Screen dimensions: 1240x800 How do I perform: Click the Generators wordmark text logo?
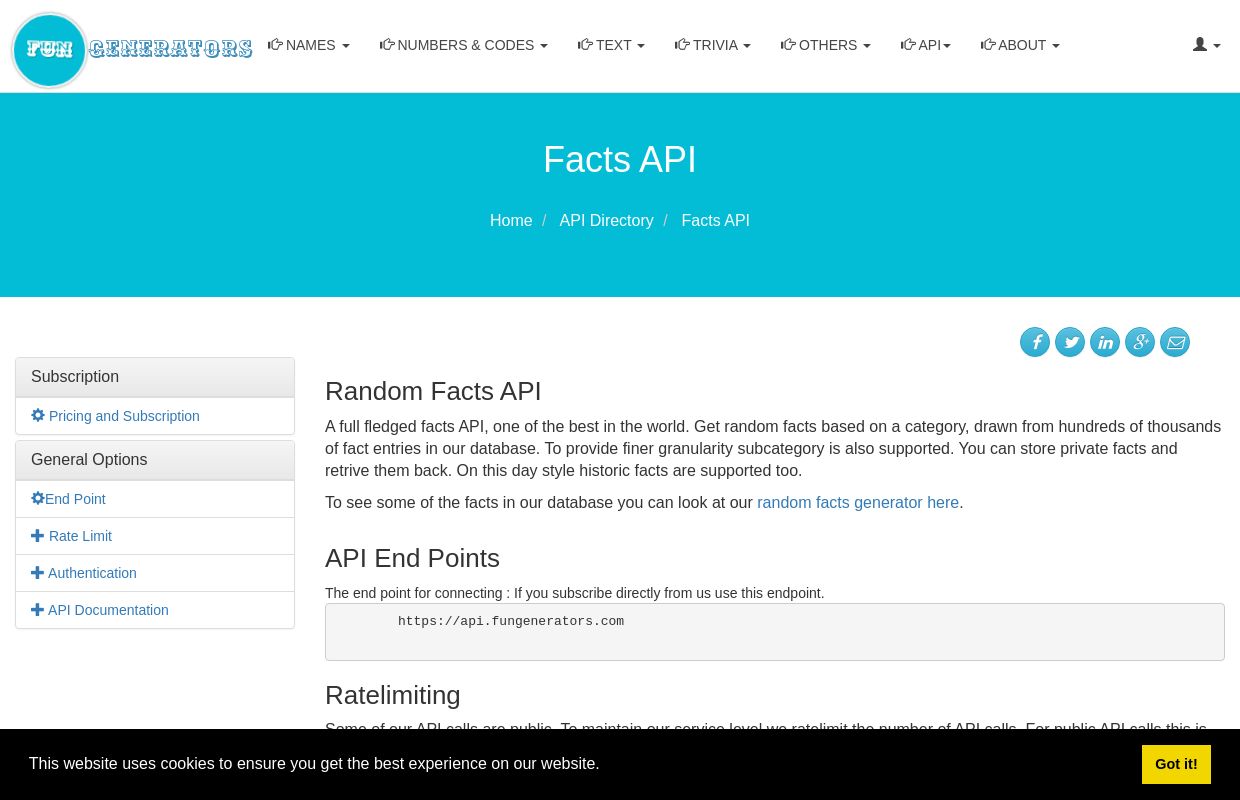tap(170, 48)
